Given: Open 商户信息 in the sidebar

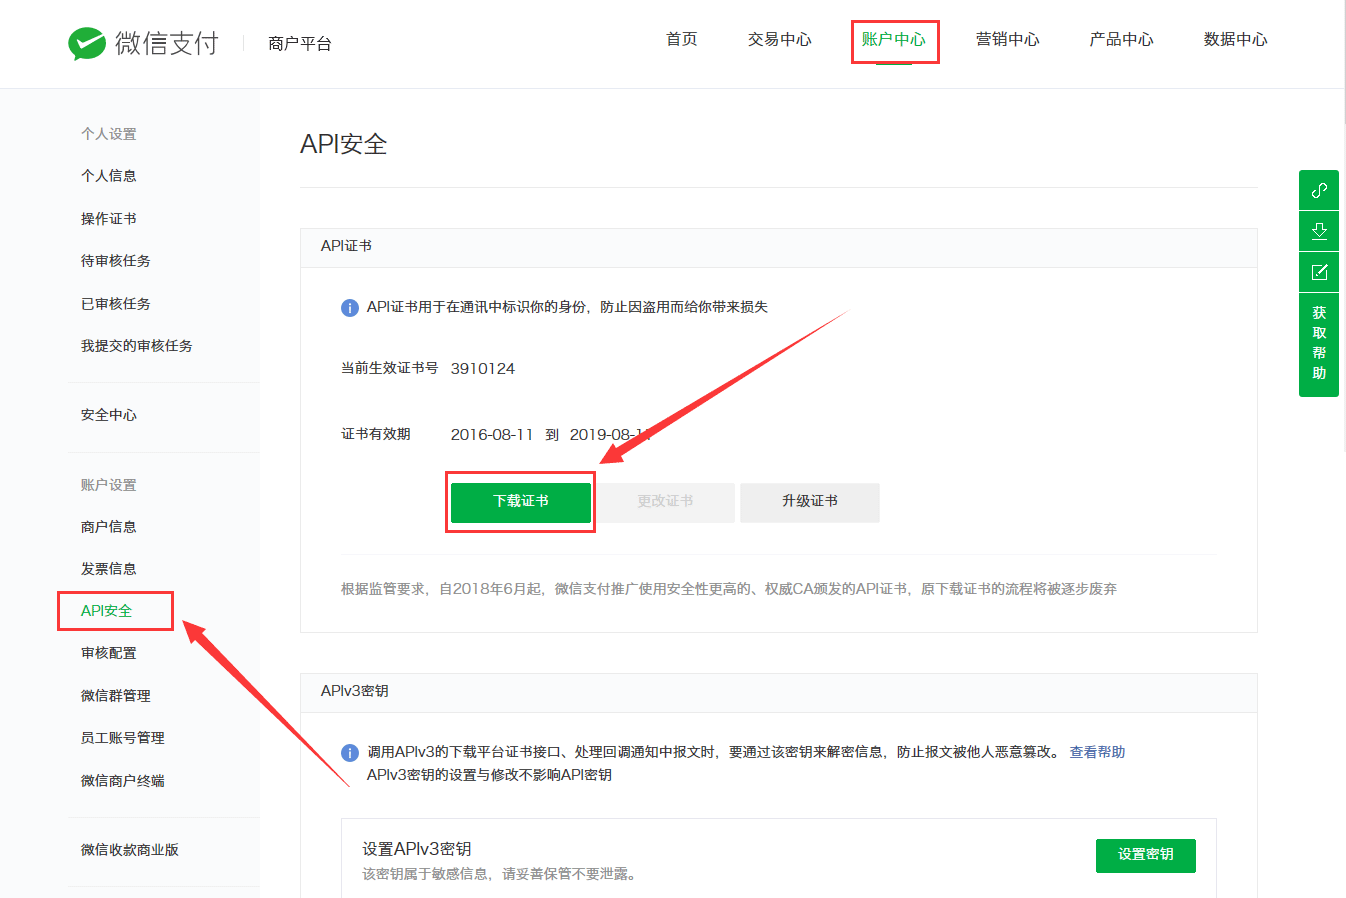Looking at the screenshot, I should [x=109, y=527].
